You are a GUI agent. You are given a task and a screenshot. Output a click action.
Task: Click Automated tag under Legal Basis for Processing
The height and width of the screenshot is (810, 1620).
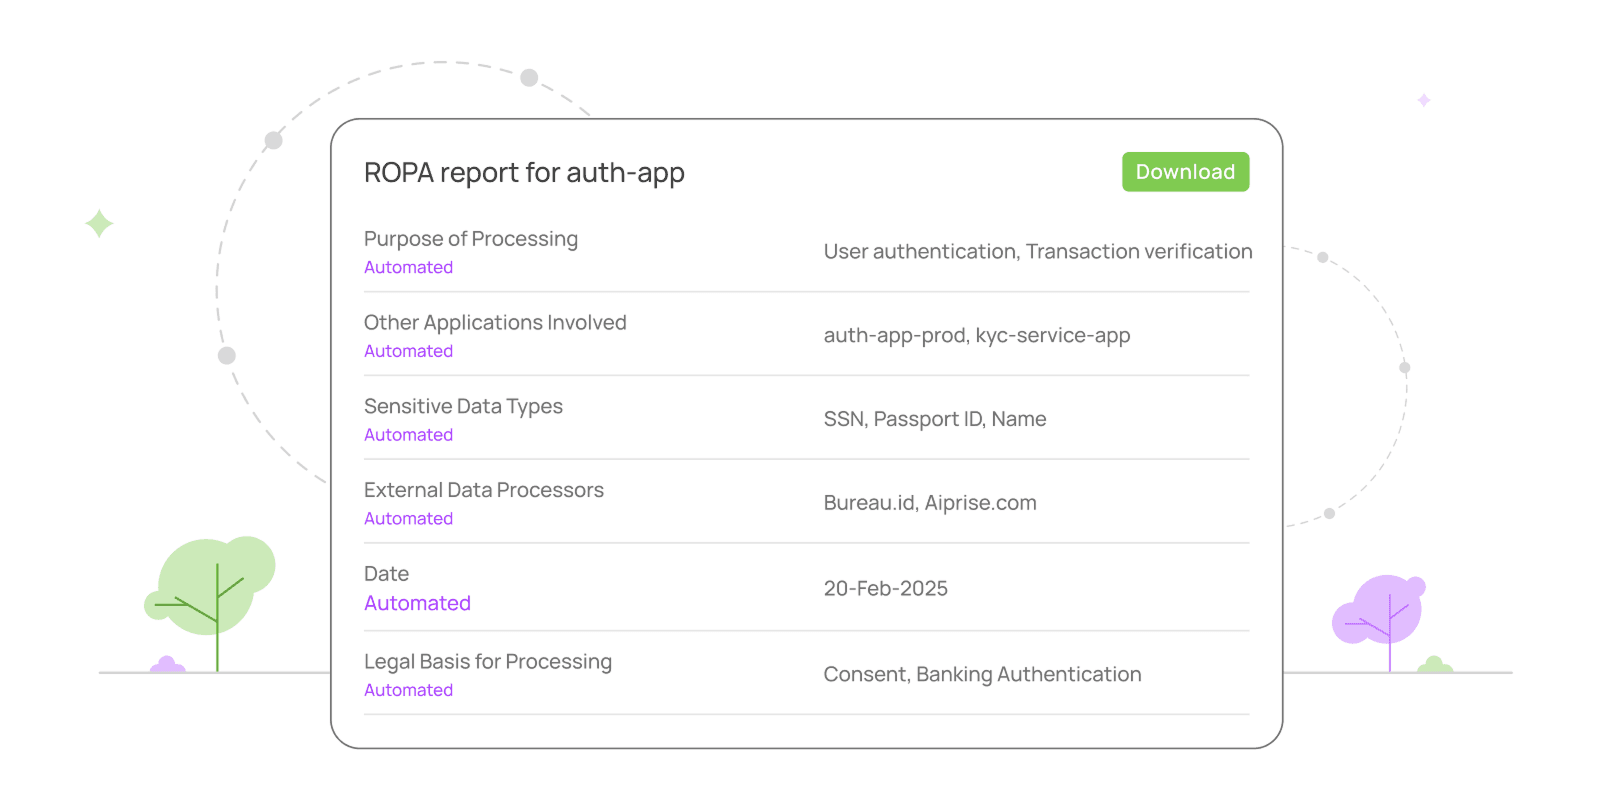click(x=408, y=691)
